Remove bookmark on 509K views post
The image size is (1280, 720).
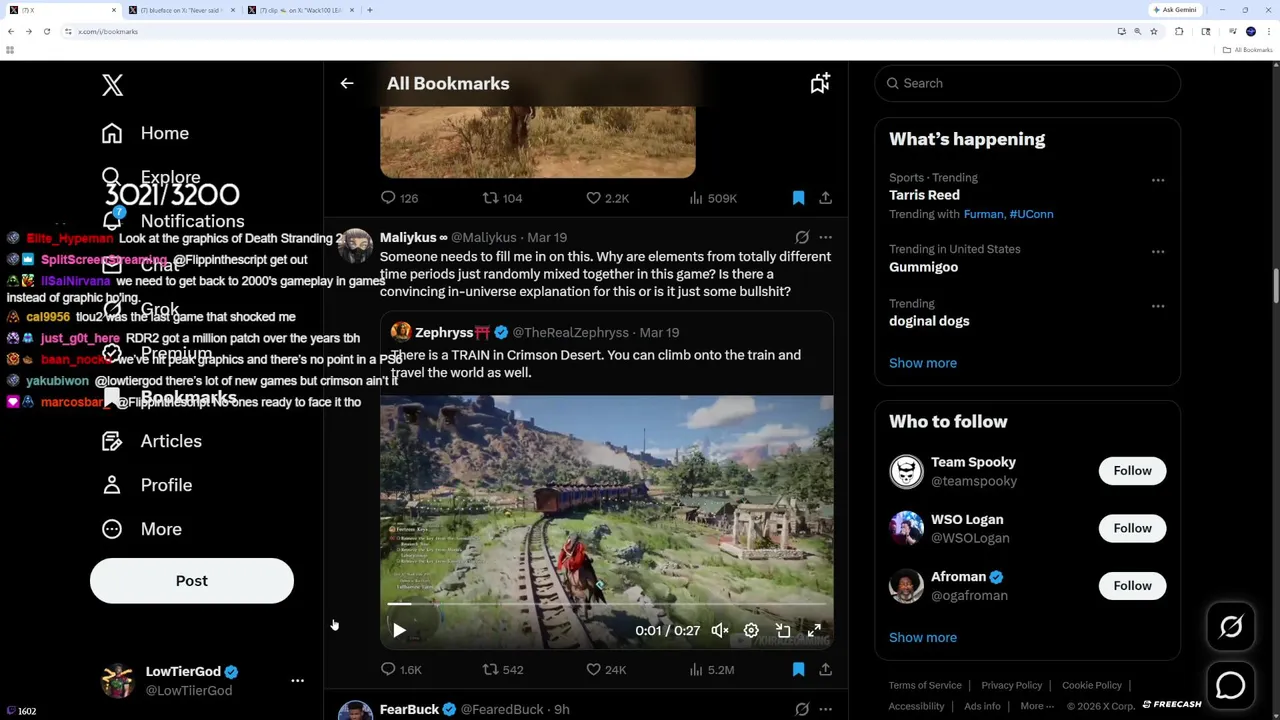(798, 198)
